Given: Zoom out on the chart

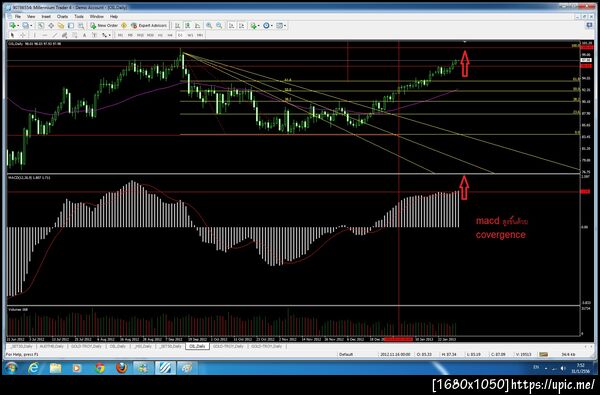Looking at the screenshot, I should click(219, 25).
